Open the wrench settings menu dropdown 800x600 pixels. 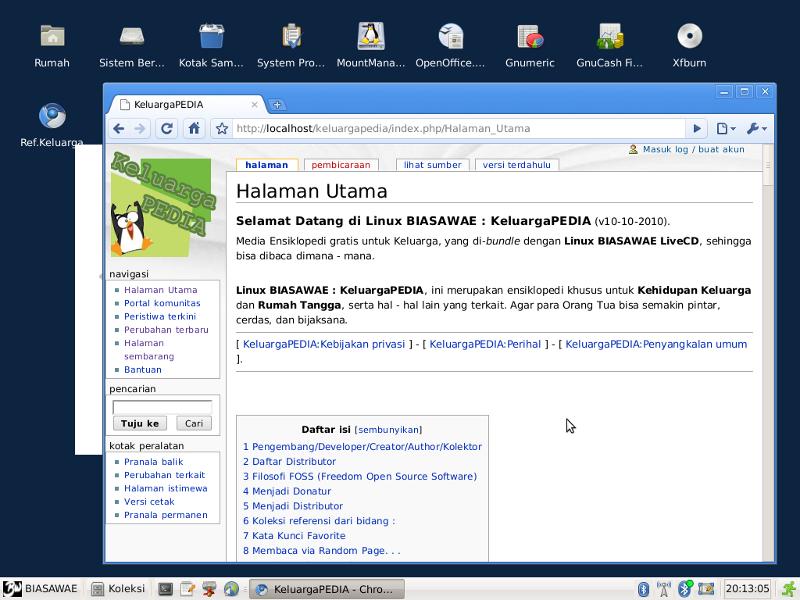[756, 128]
